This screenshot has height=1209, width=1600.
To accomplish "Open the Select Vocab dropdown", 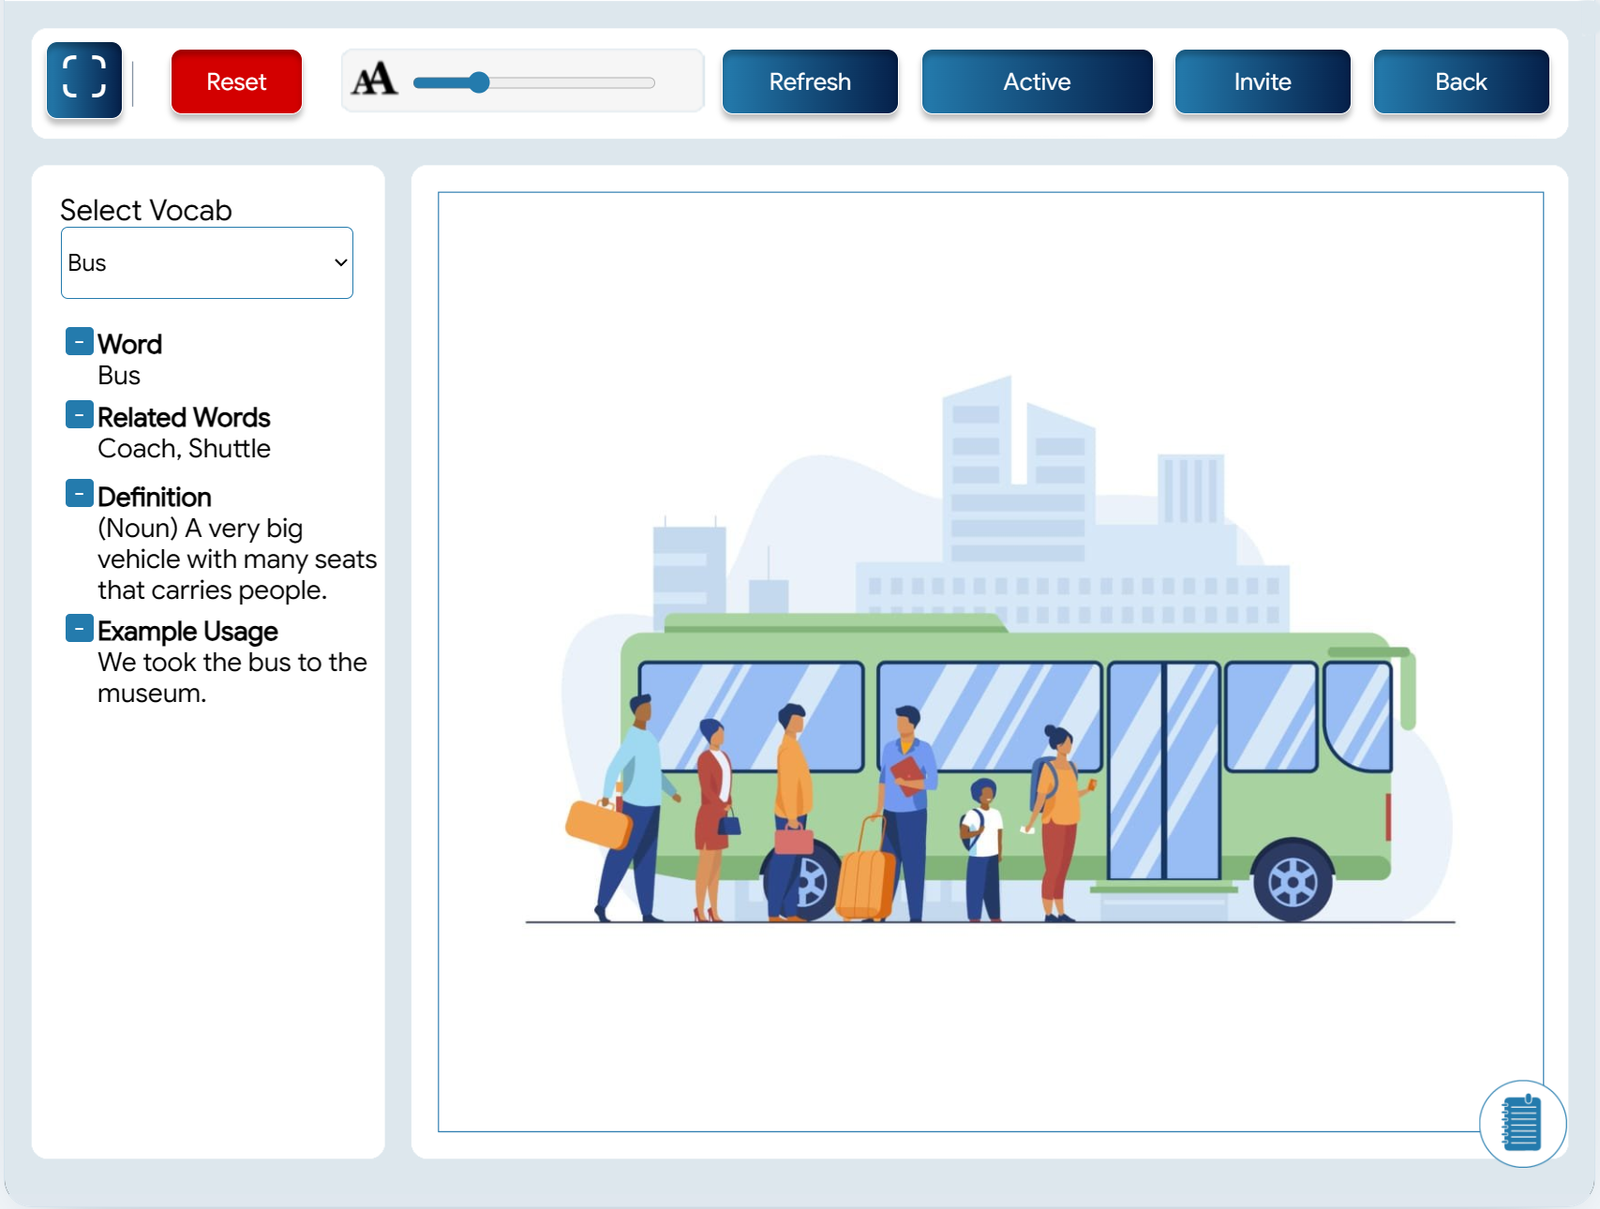I will [x=207, y=263].
